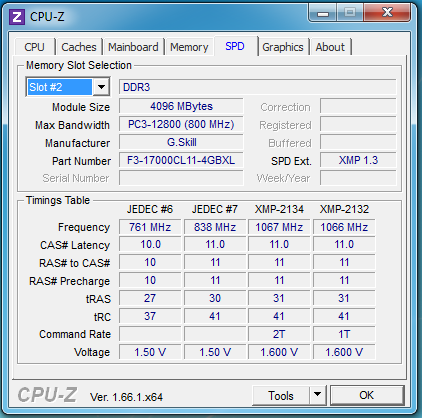Screen dimensions: 422x418
Task: Click the Tools button
Action: click(281, 396)
